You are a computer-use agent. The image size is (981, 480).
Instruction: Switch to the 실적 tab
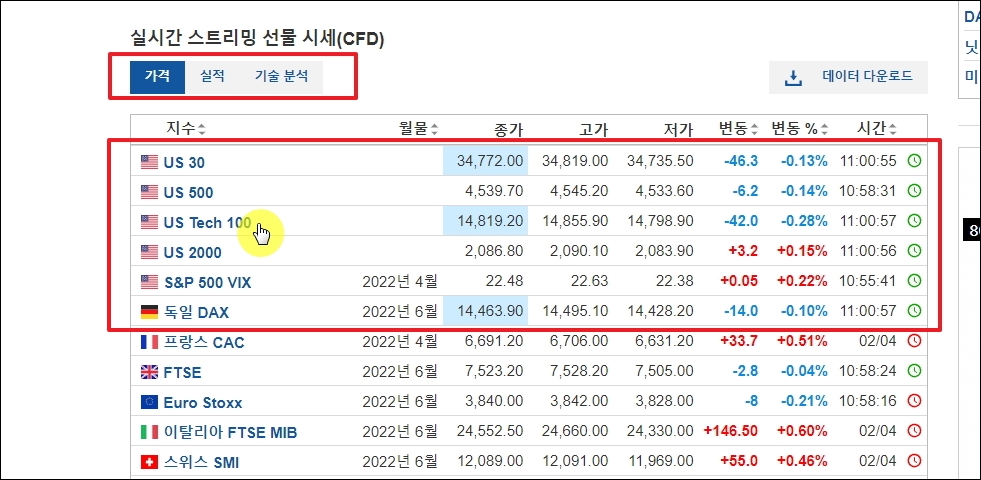(x=212, y=77)
